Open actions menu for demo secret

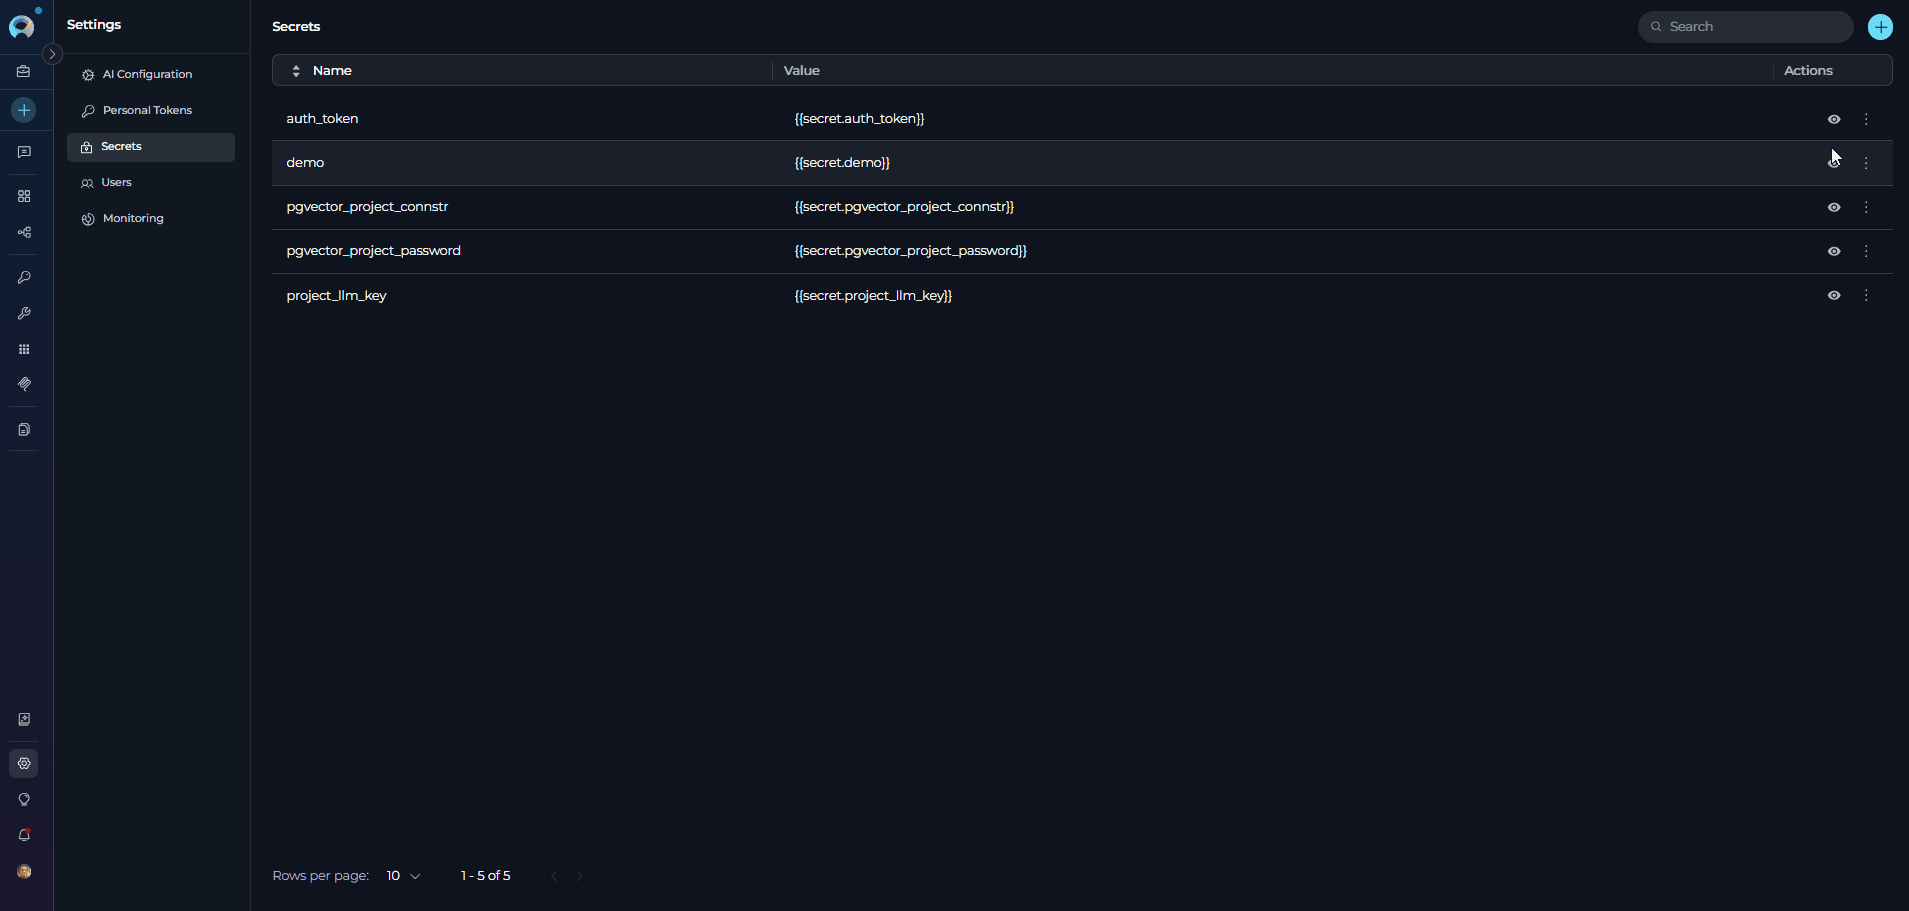coord(1866,163)
